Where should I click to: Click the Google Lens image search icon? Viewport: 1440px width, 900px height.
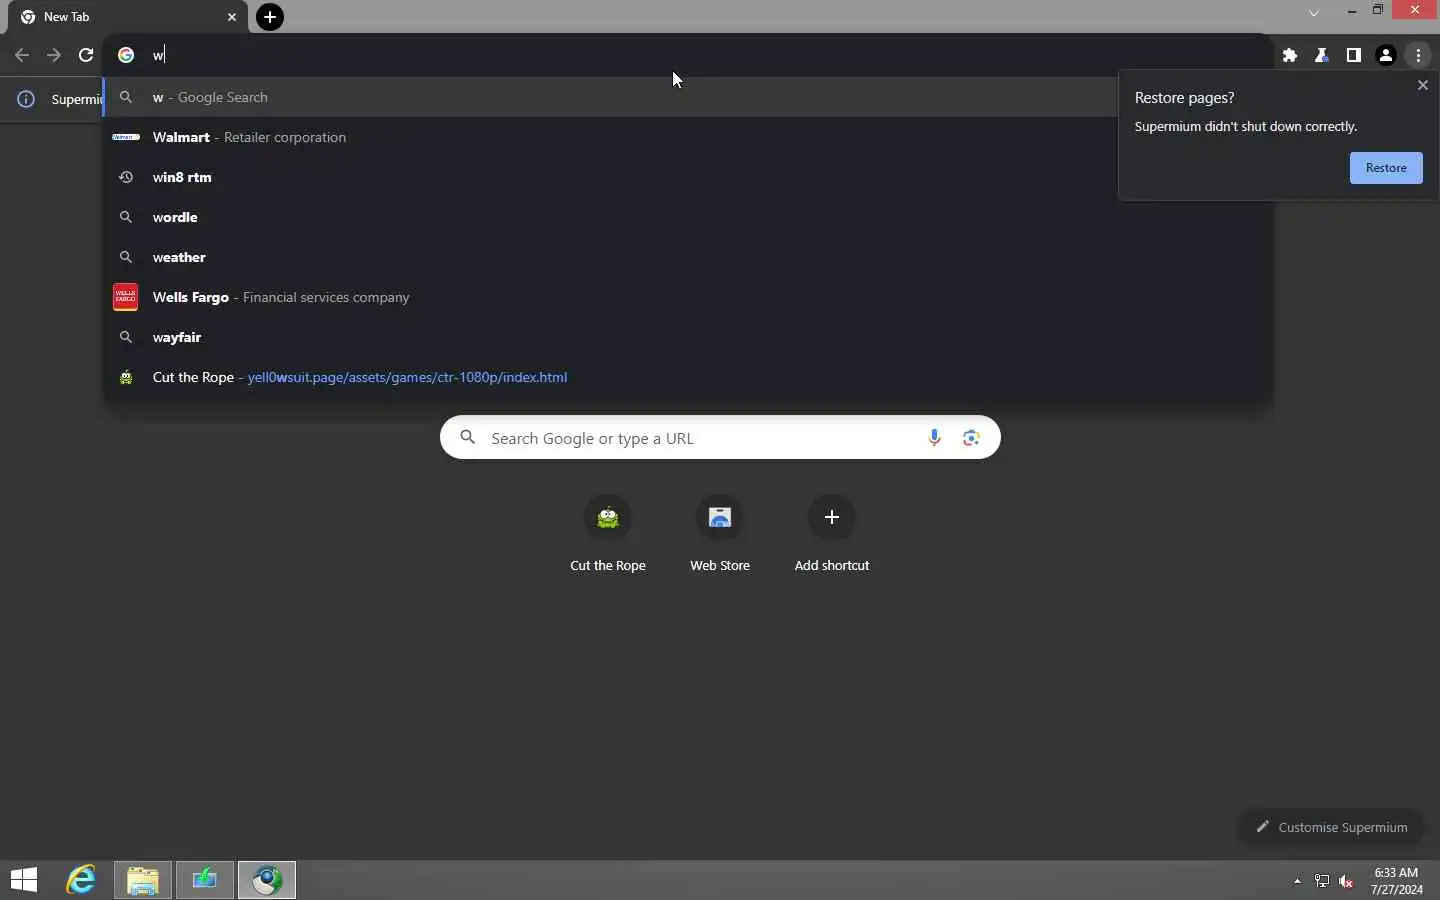[x=971, y=438]
